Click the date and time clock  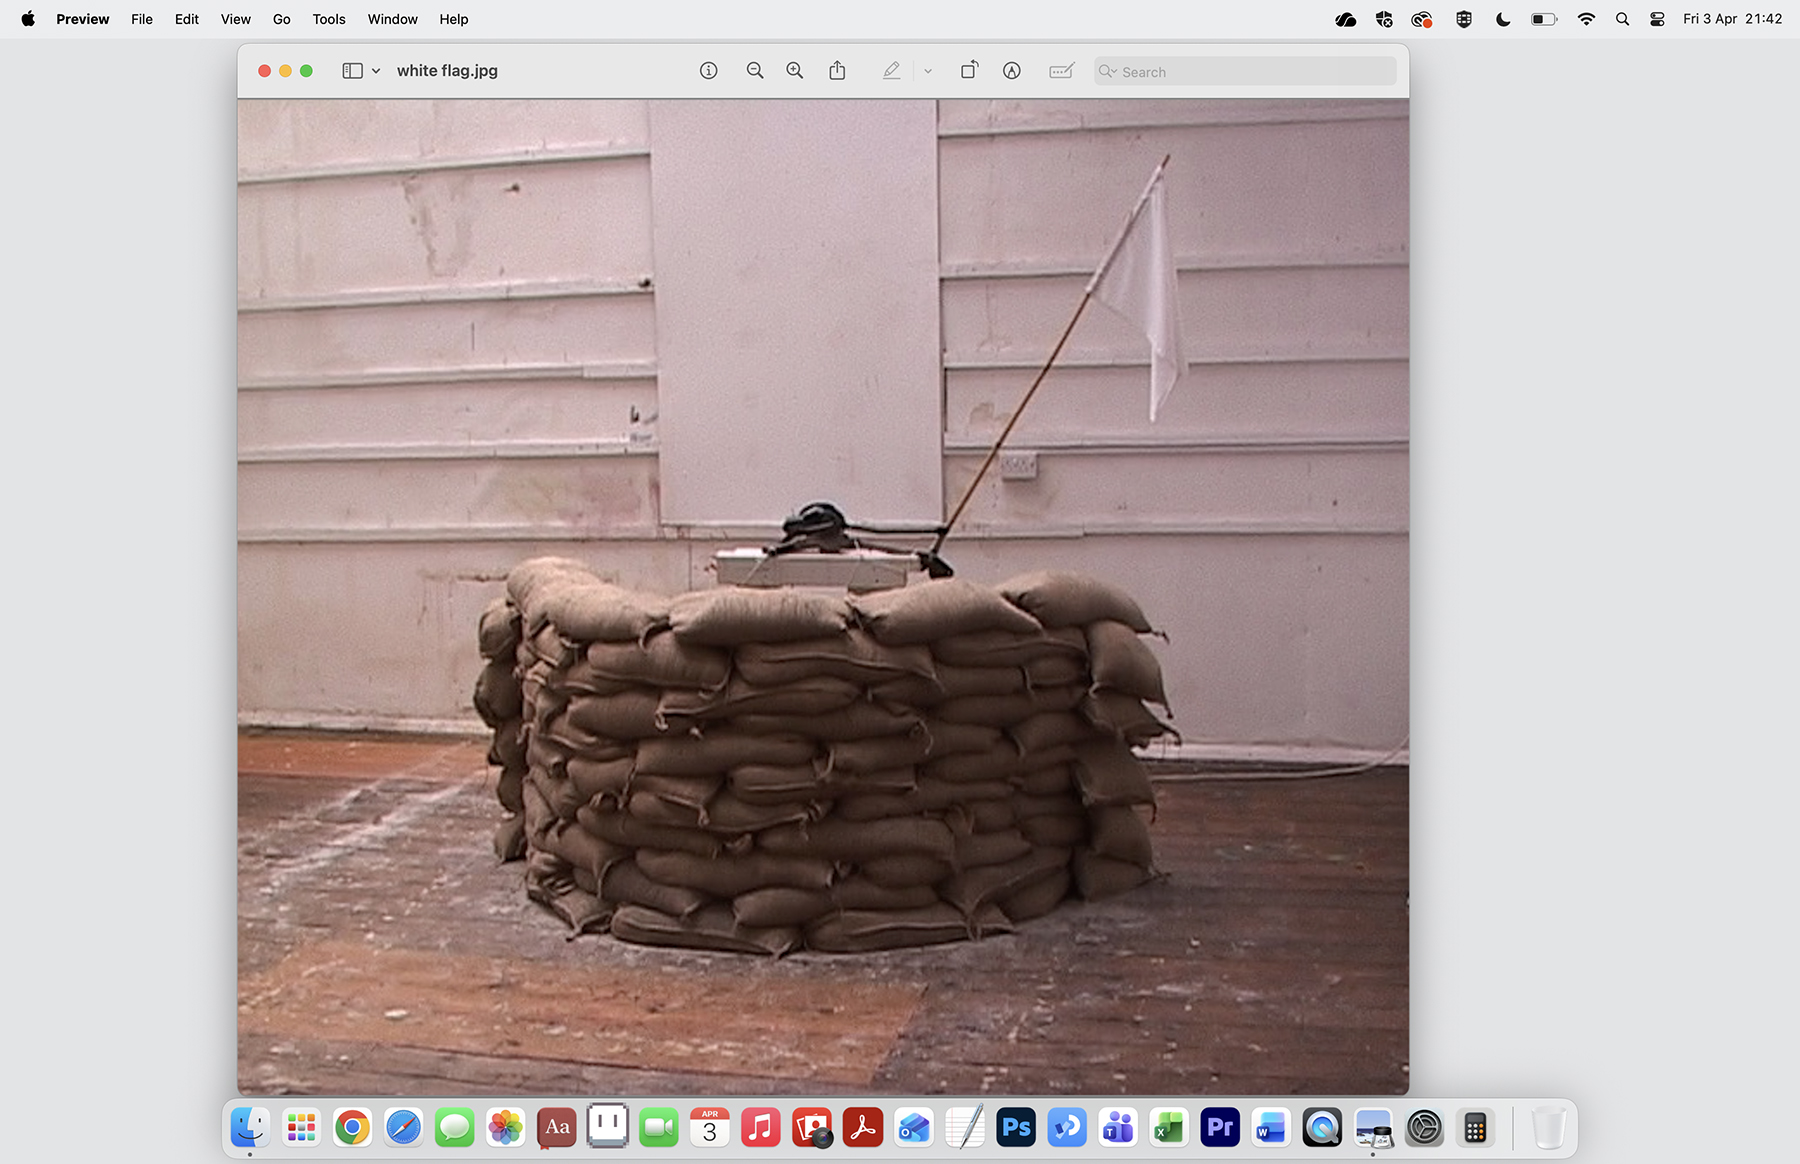1732,19
